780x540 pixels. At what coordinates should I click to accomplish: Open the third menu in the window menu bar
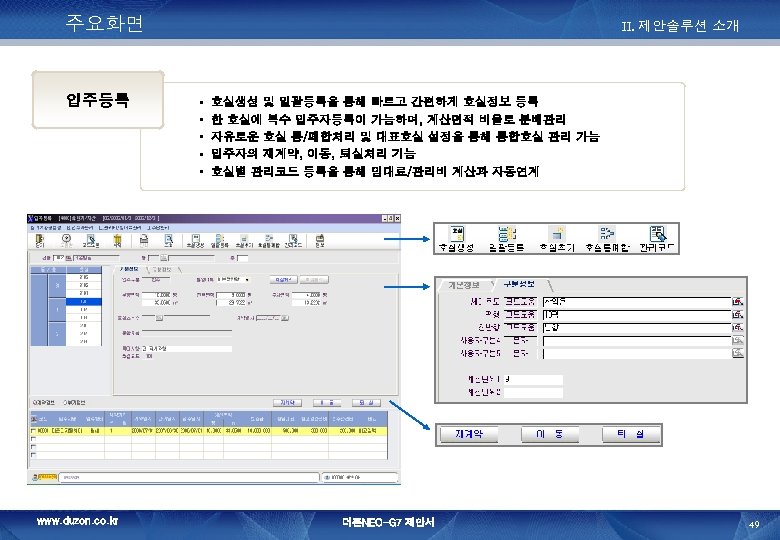click(x=120, y=227)
